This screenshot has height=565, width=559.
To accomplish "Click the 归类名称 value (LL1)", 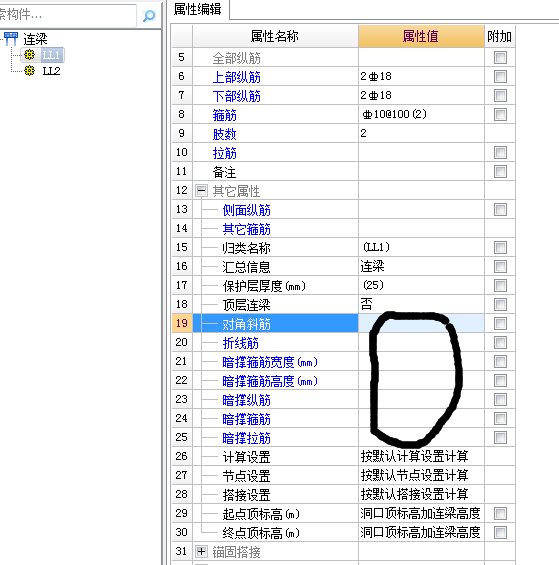I will click(421, 248).
